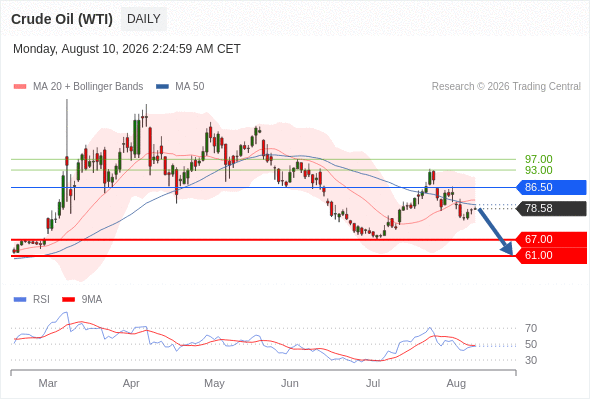Click the Mar month axis label
Viewport: 590px width, 400px height.
tap(48, 383)
